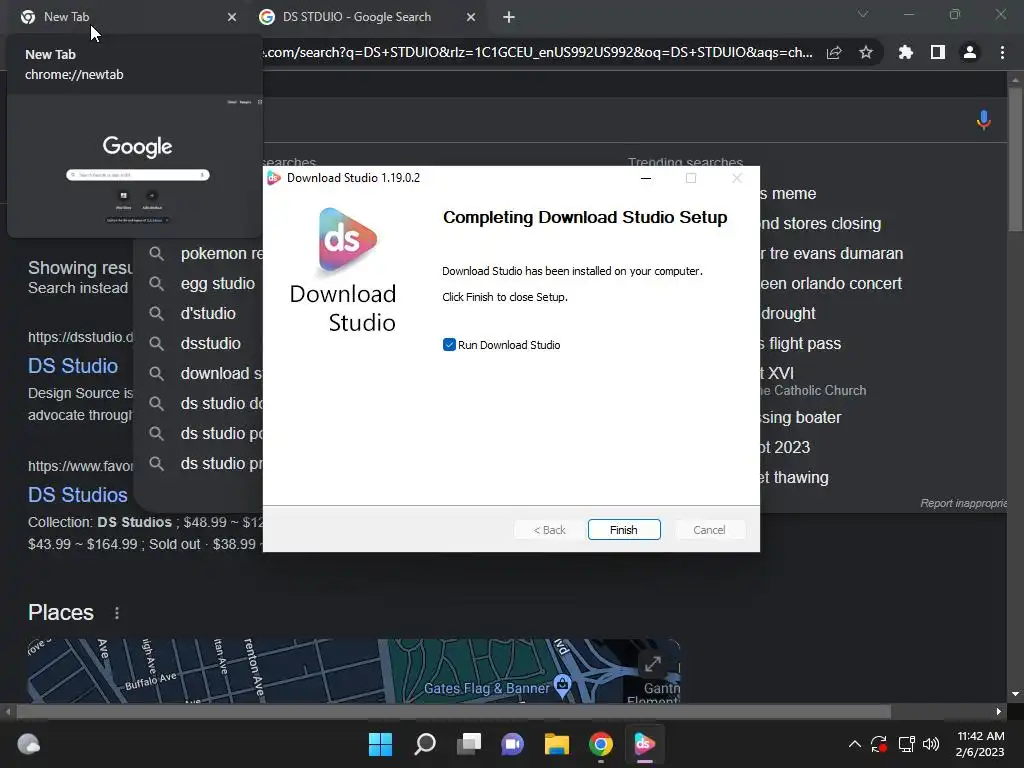Minimize the Download Studio setup window
The width and height of the screenshot is (1024, 768).
[646, 178]
